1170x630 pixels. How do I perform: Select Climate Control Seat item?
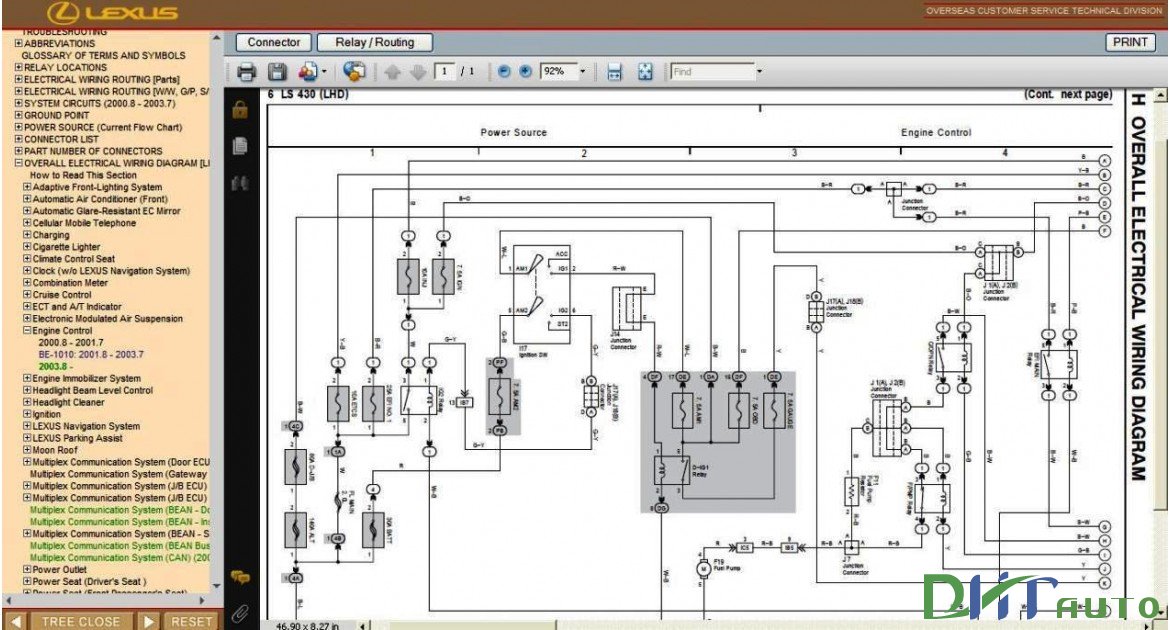(74, 258)
